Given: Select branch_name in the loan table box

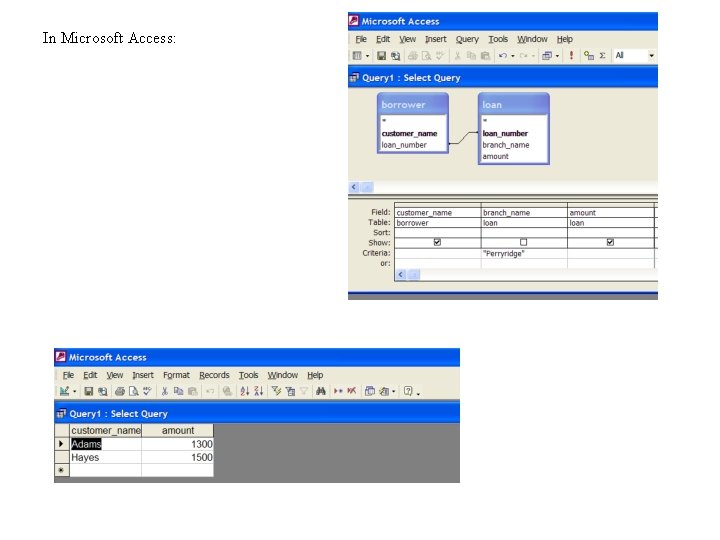Looking at the screenshot, I should click(x=506, y=145).
